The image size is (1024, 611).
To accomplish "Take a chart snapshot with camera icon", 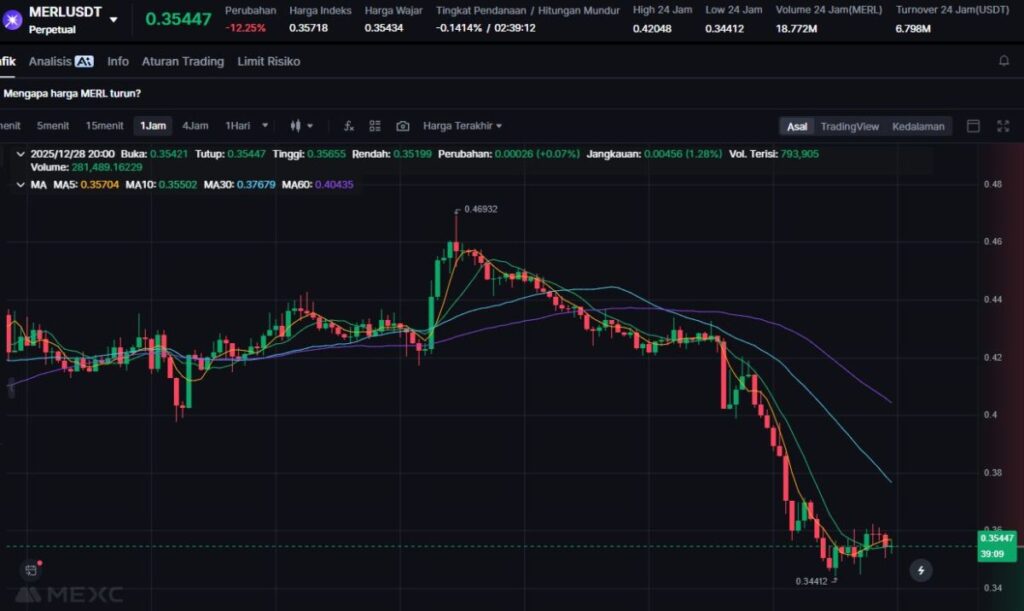I will 402,126.
